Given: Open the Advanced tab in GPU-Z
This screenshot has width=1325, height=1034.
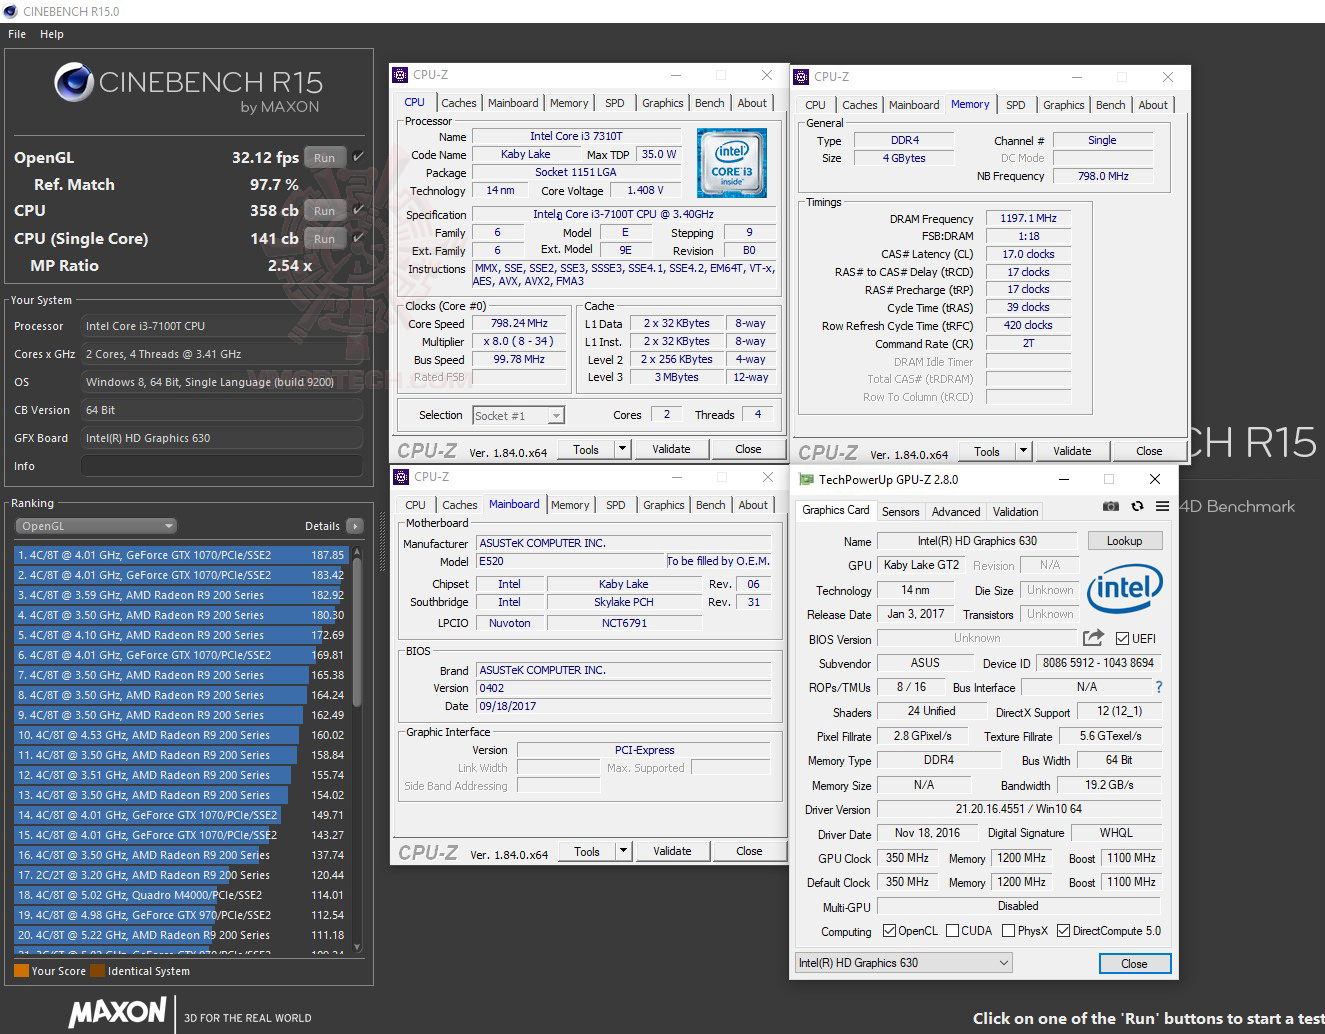Looking at the screenshot, I should [956, 511].
